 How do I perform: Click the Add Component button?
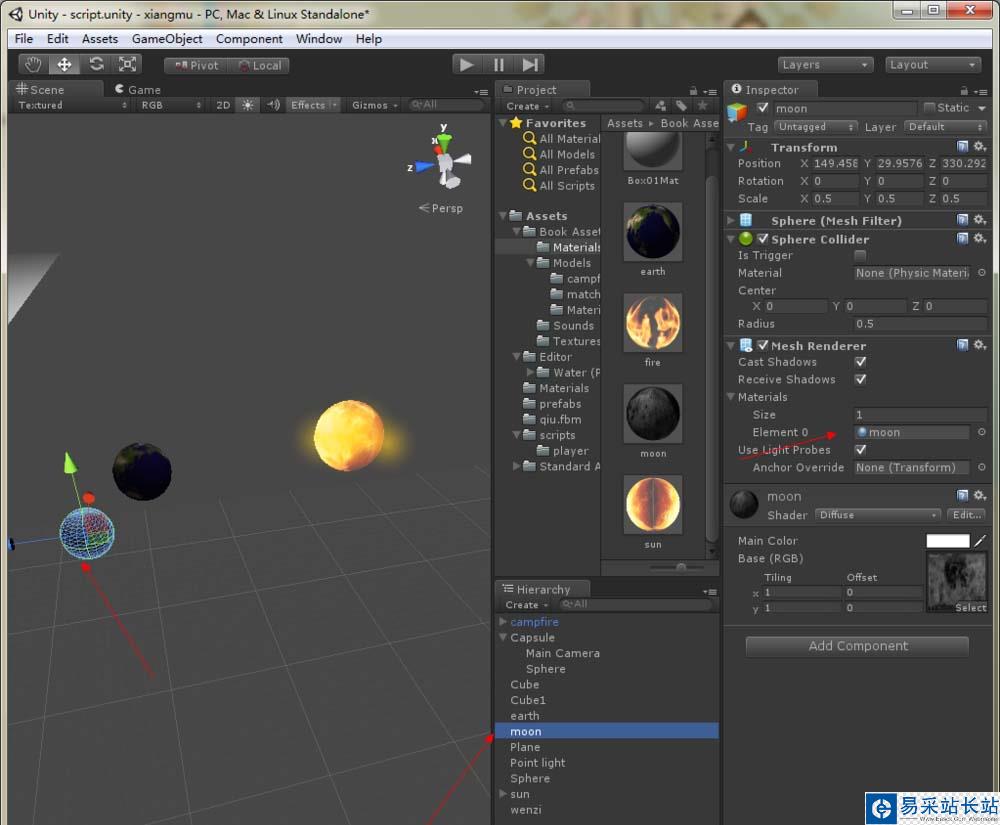[857, 646]
